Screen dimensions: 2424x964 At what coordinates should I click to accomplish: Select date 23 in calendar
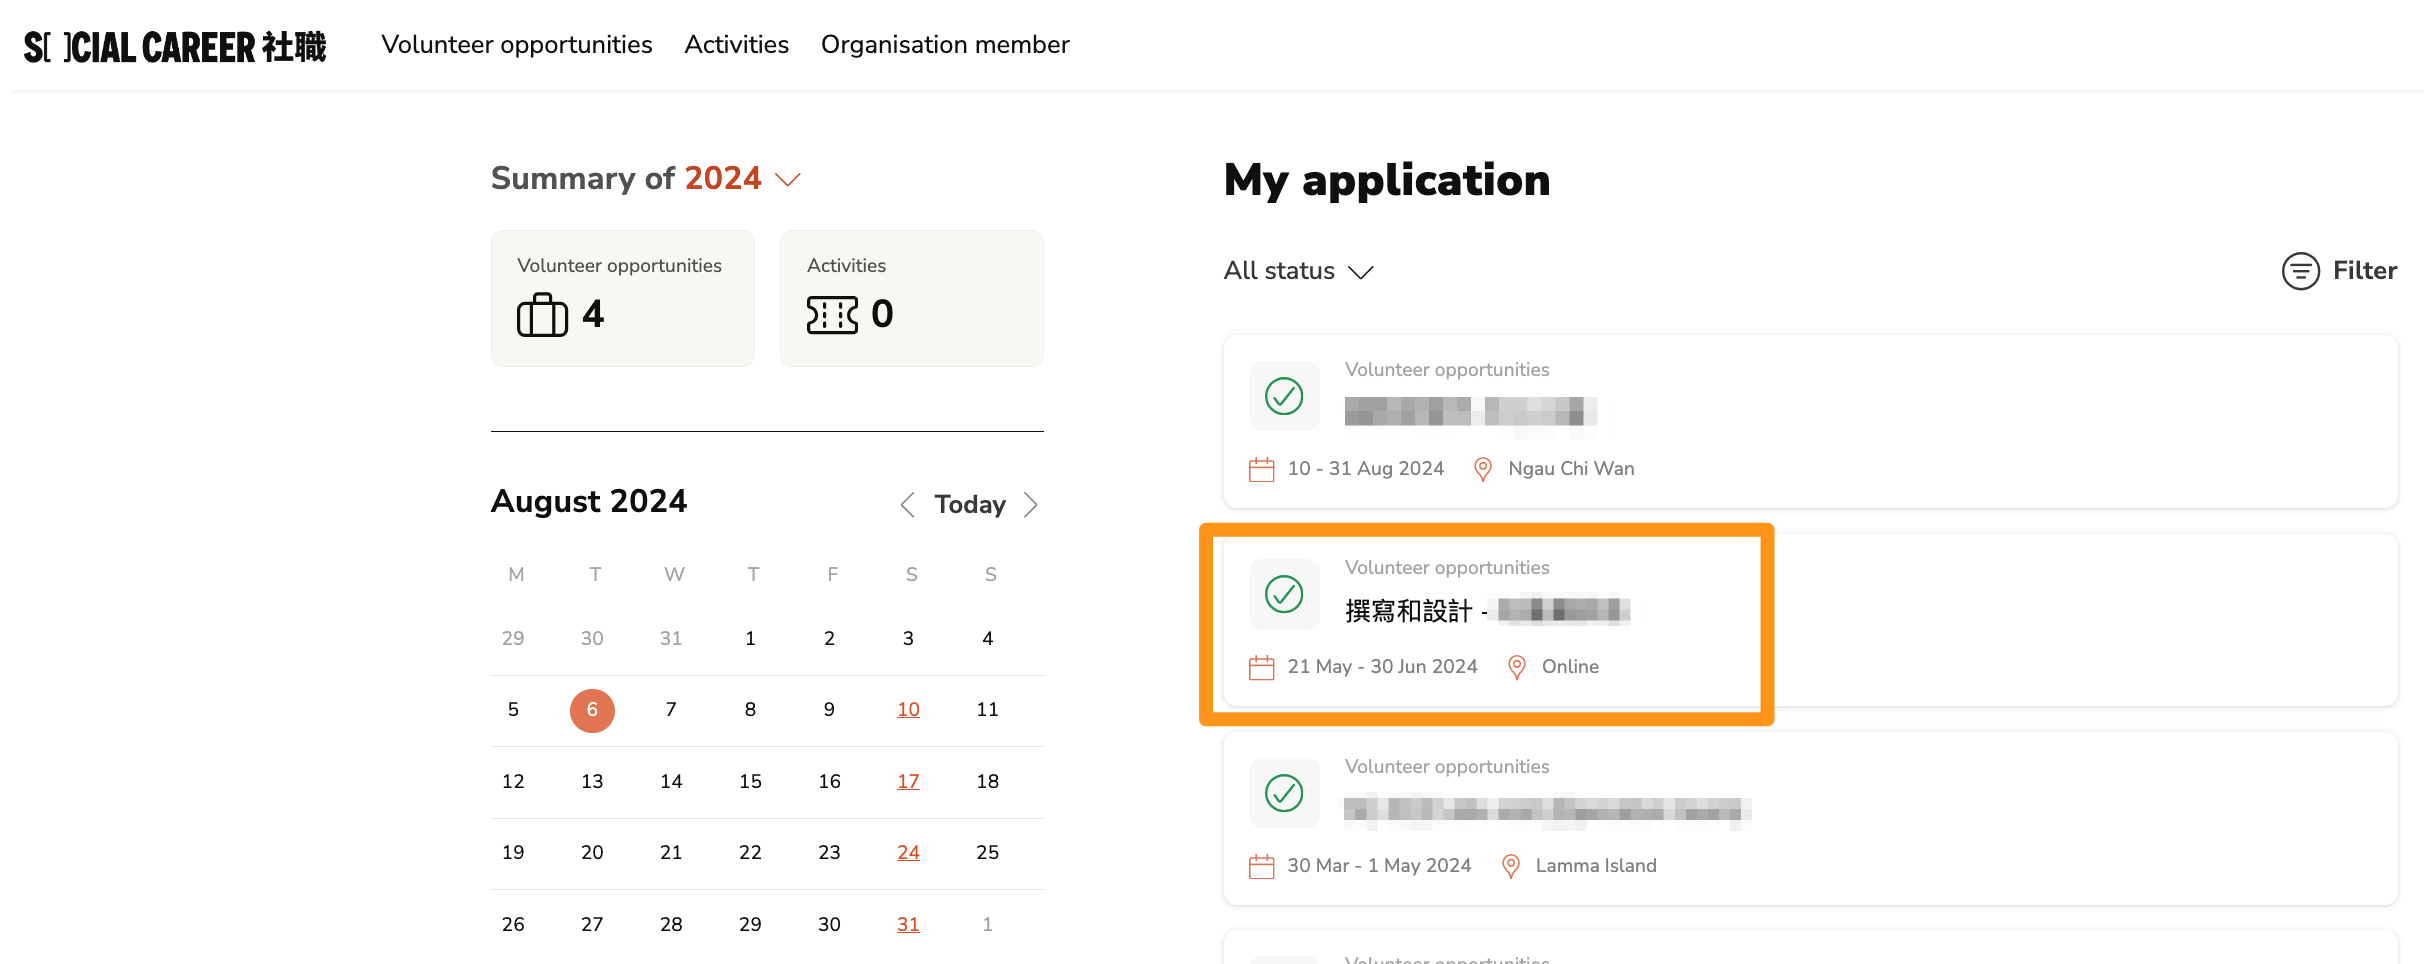[829, 853]
